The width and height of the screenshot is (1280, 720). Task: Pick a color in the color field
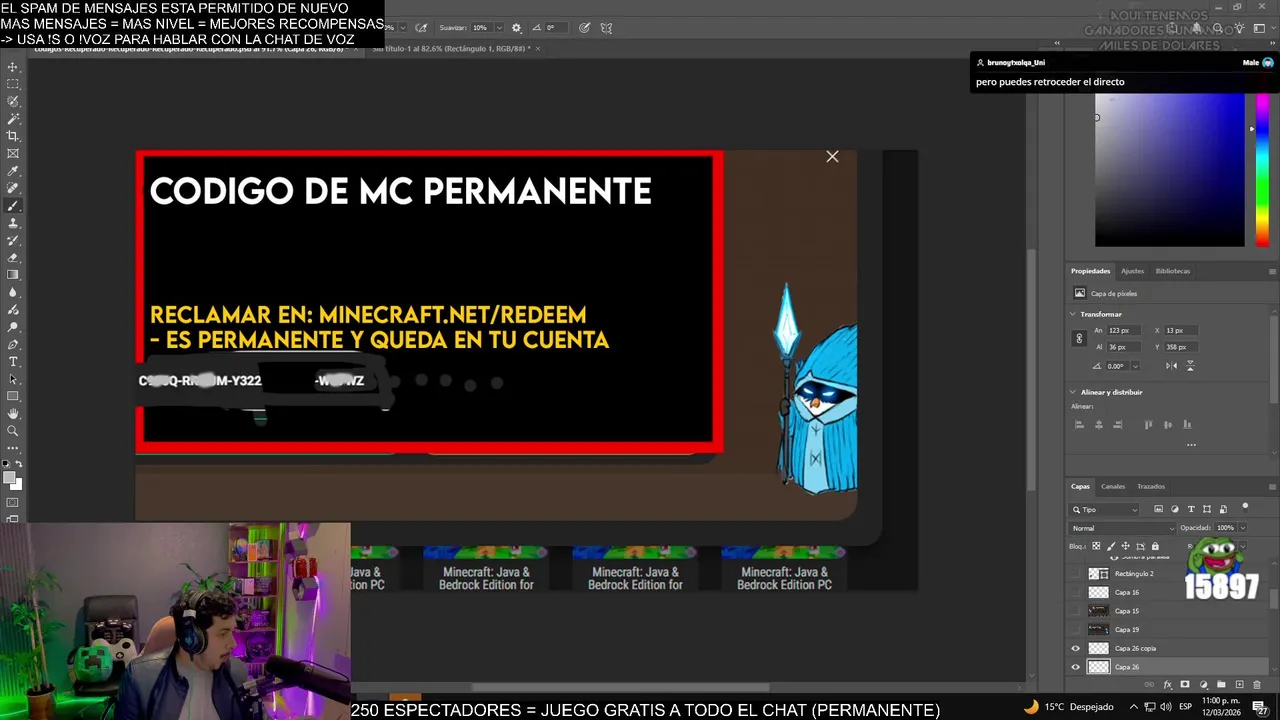point(1169,170)
